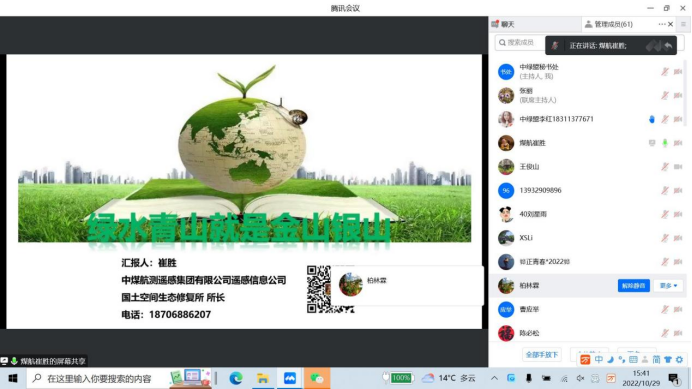Click member name 陈必松
The height and width of the screenshot is (389, 692).
(529, 333)
